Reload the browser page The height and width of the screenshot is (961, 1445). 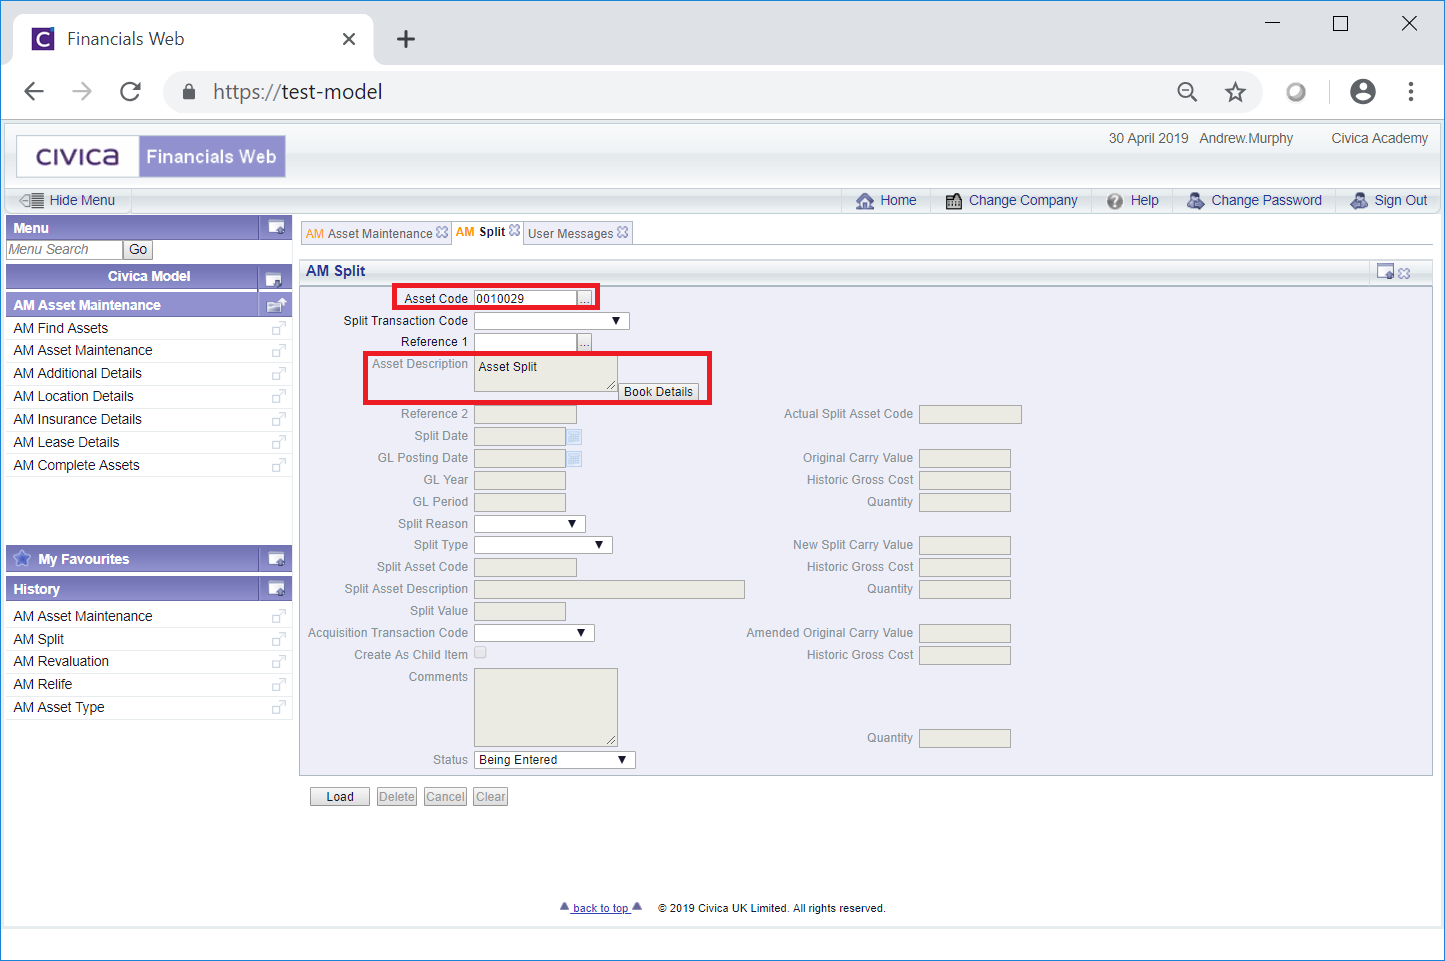tap(130, 92)
